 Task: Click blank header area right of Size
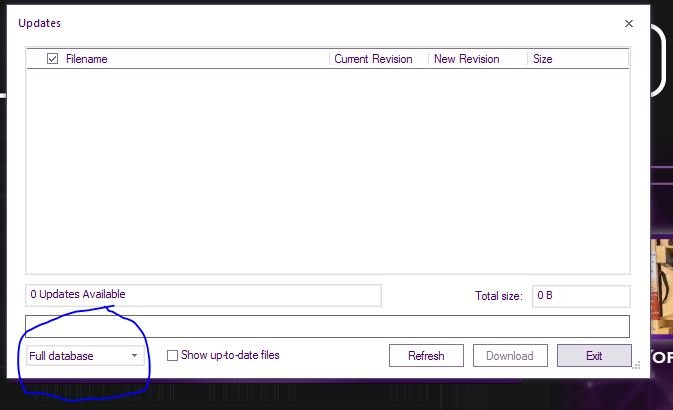592,59
